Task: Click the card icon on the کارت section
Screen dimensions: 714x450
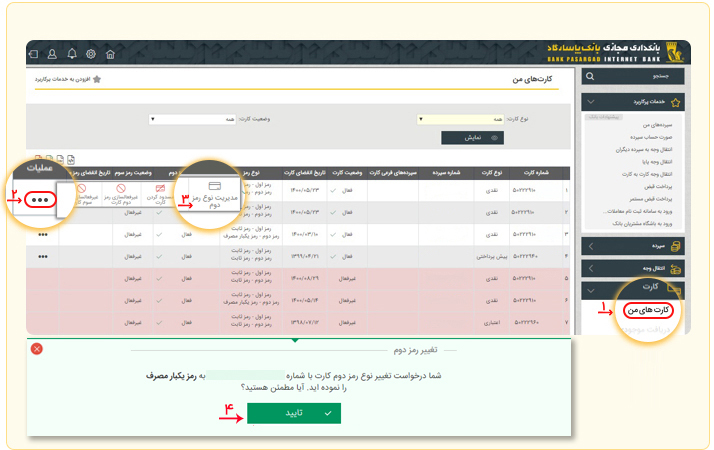Action: 674,288
